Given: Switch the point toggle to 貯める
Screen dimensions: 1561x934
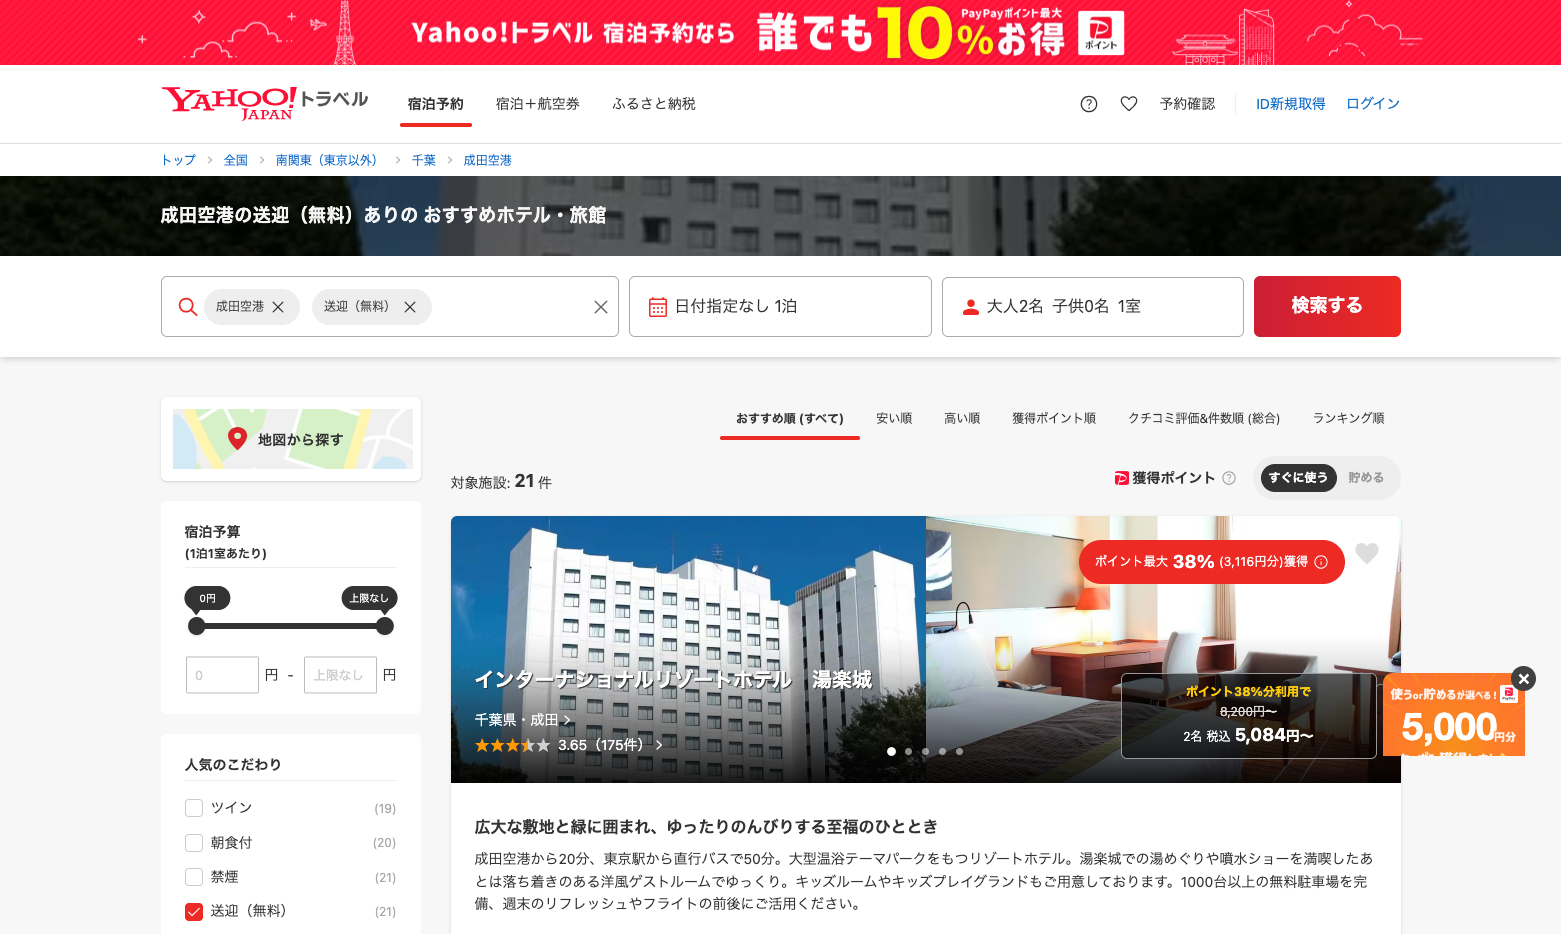Looking at the screenshot, I should coord(1365,478).
